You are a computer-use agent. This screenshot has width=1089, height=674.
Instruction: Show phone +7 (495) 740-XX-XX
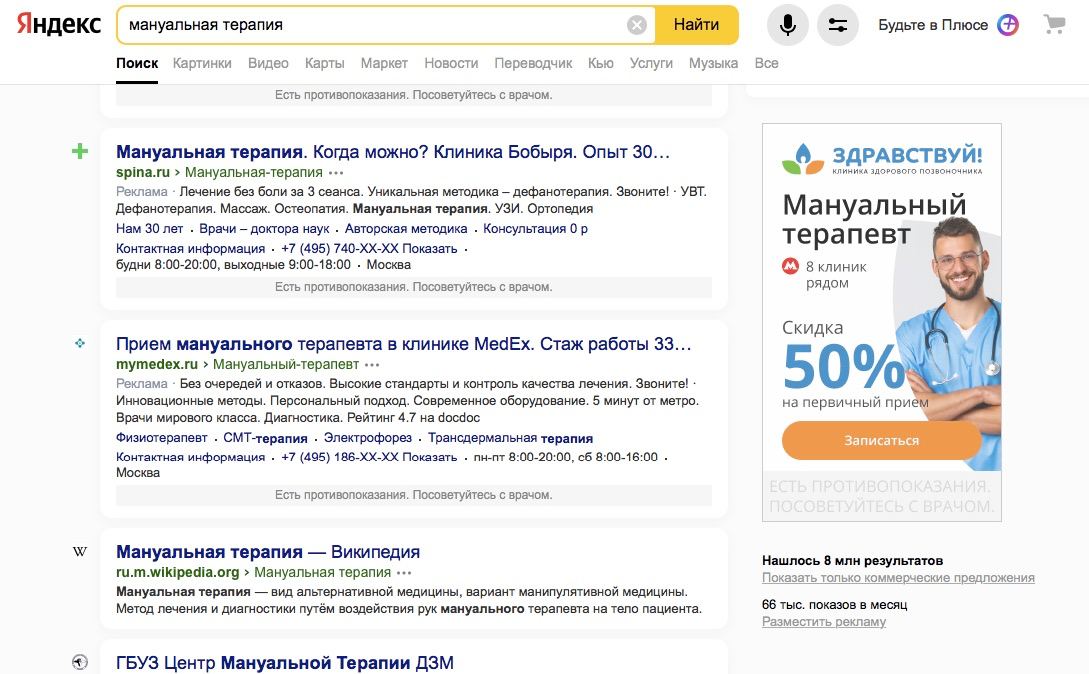[369, 249]
